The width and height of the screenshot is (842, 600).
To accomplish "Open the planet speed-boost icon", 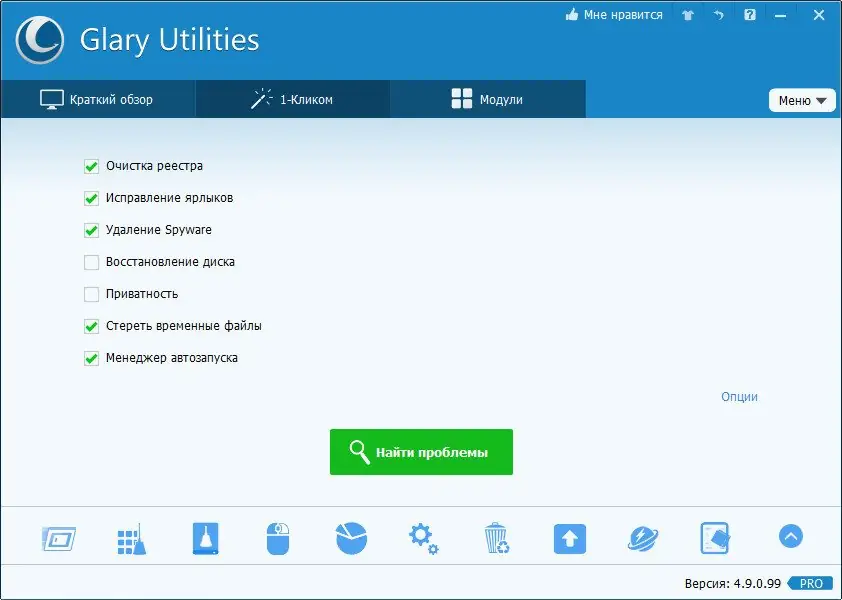I will [x=642, y=537].
